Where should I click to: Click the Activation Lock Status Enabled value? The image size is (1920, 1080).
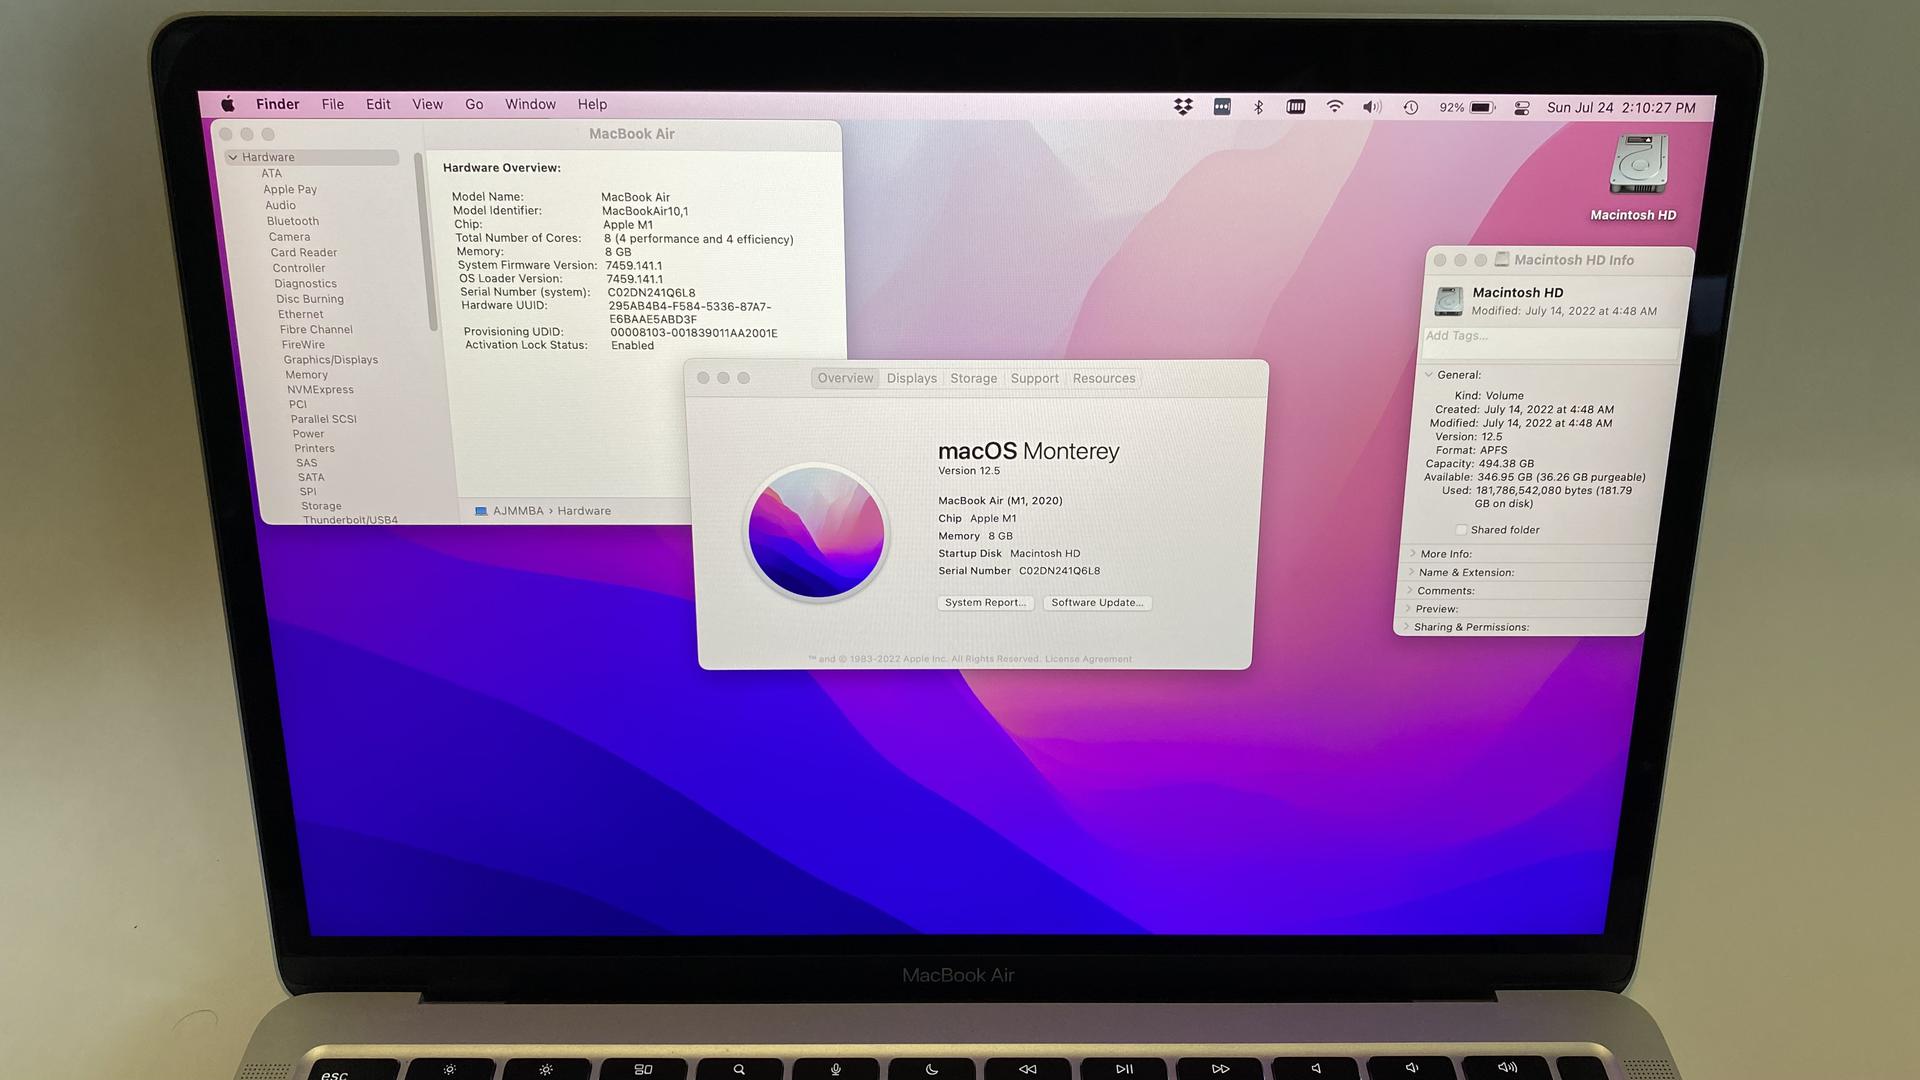(x=632, y=345)
